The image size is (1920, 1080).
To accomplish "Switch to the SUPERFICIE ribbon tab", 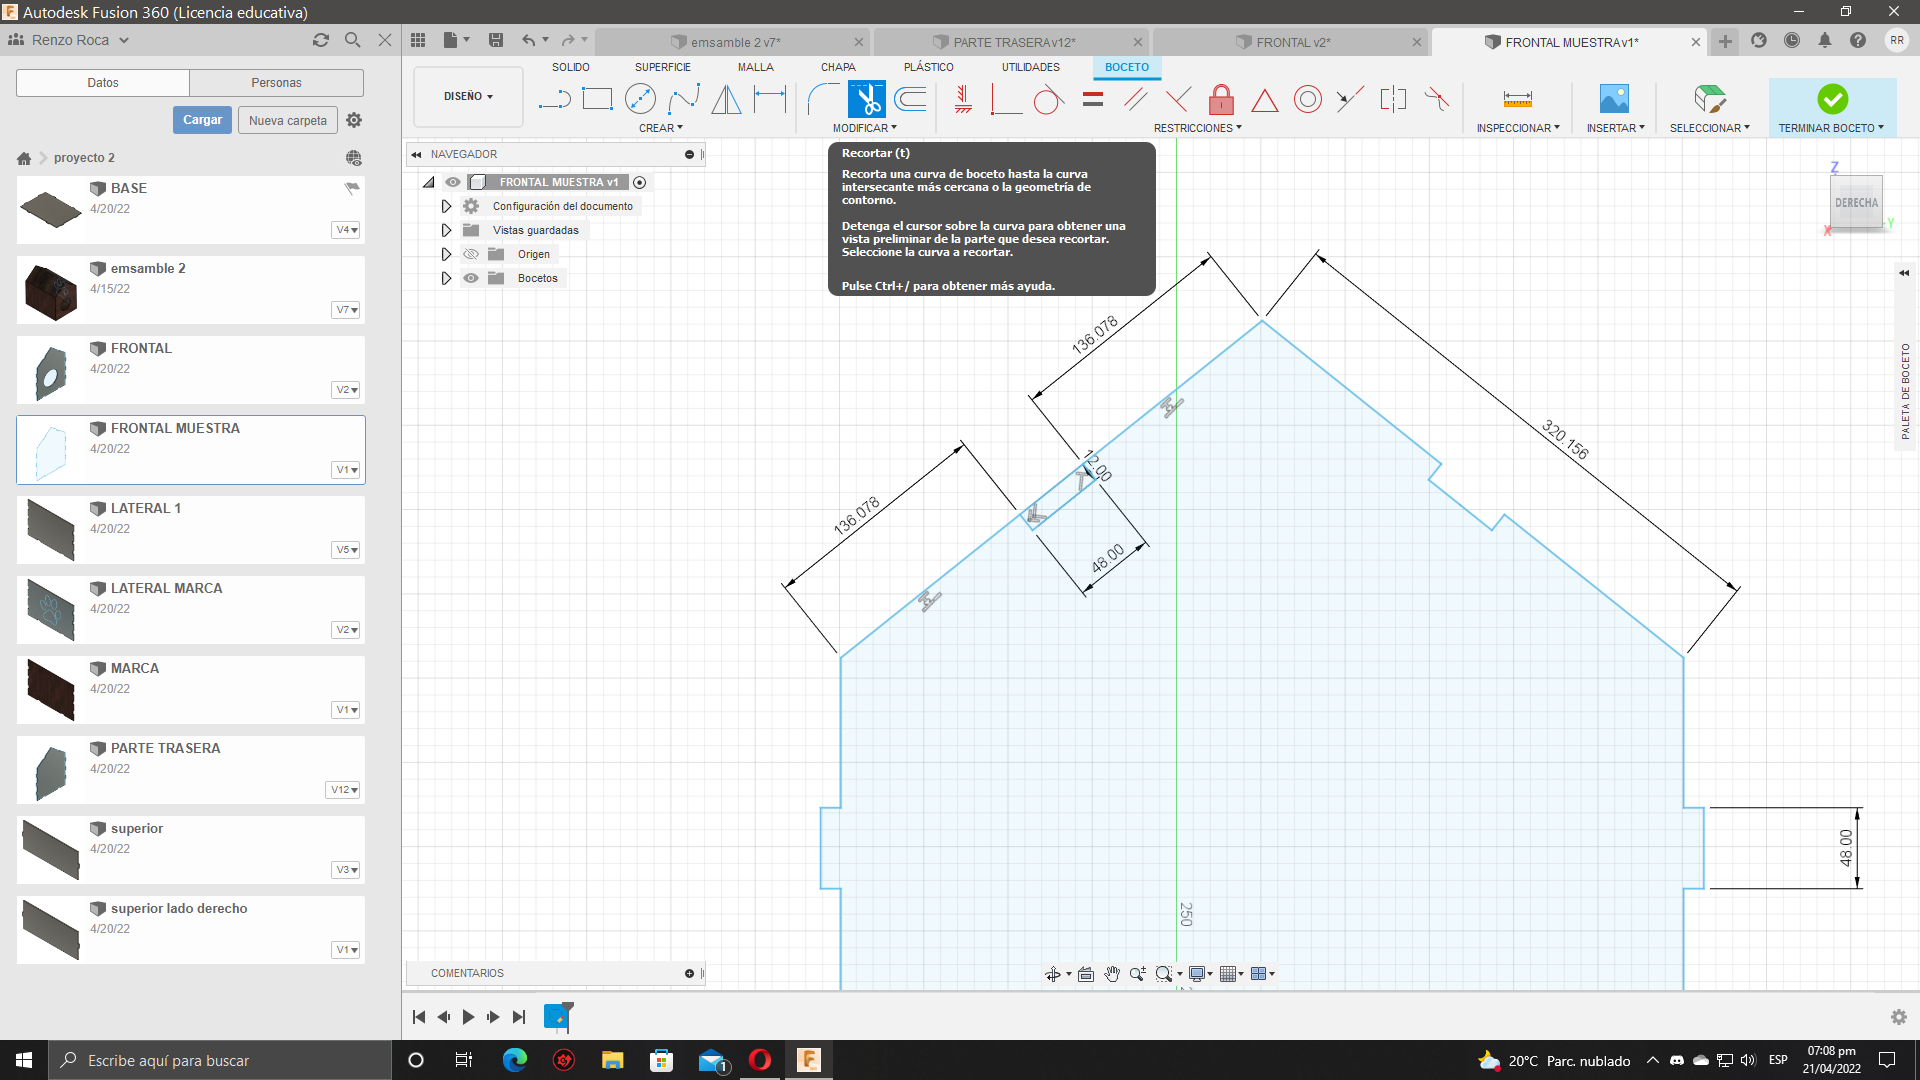I will tap(662, 67).
